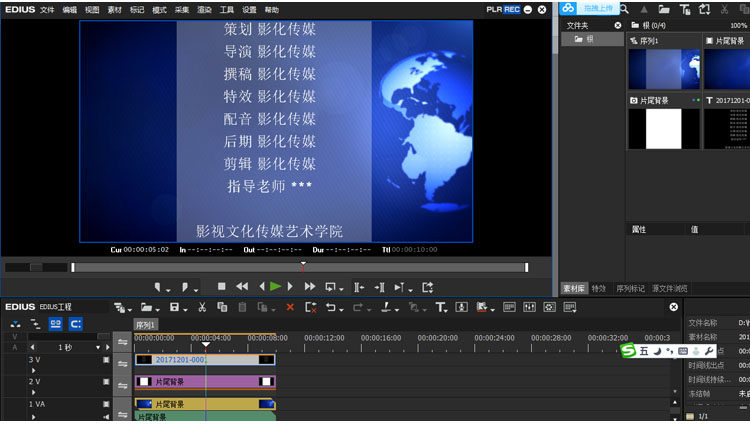Toggle the insert/overwrite mode icon
The width and height of the screenshot is (750, 425).
pos(15,324)
